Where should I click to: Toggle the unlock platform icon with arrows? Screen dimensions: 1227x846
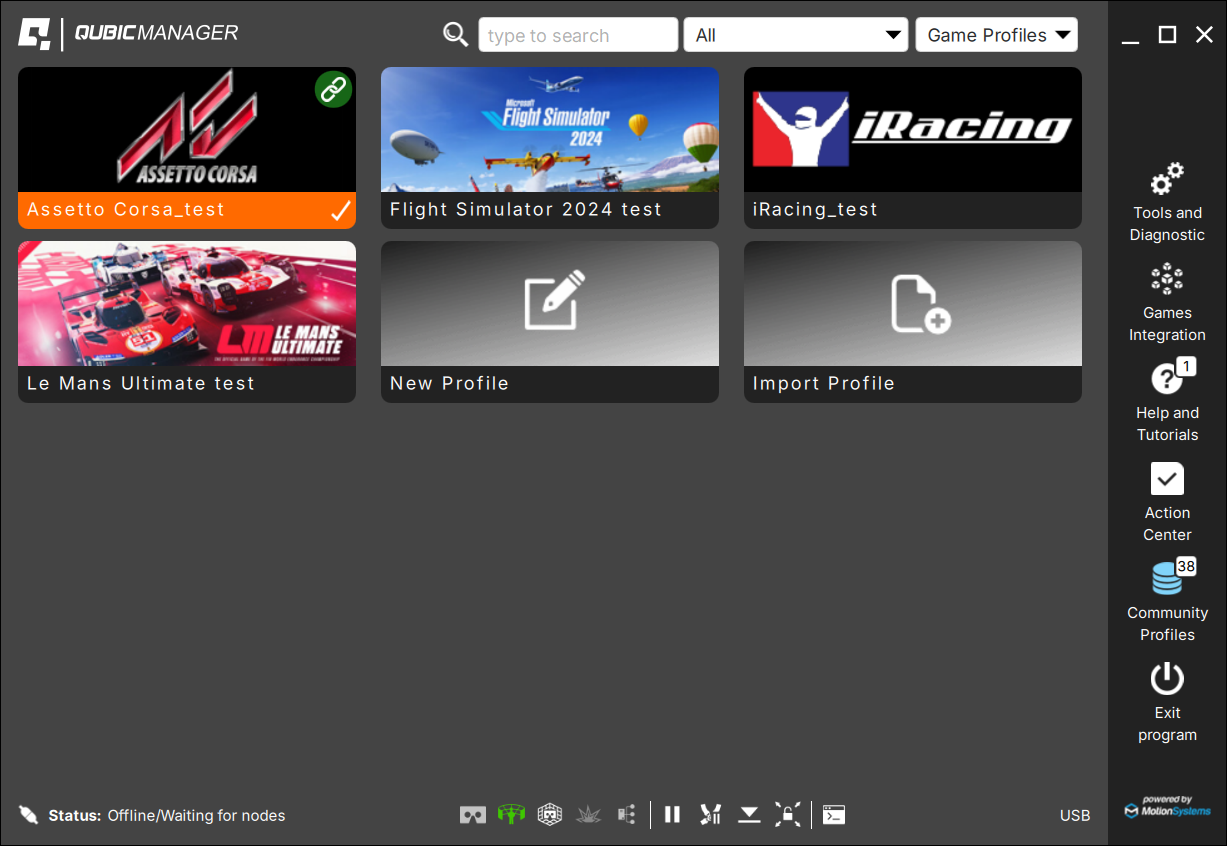(788, 815)
